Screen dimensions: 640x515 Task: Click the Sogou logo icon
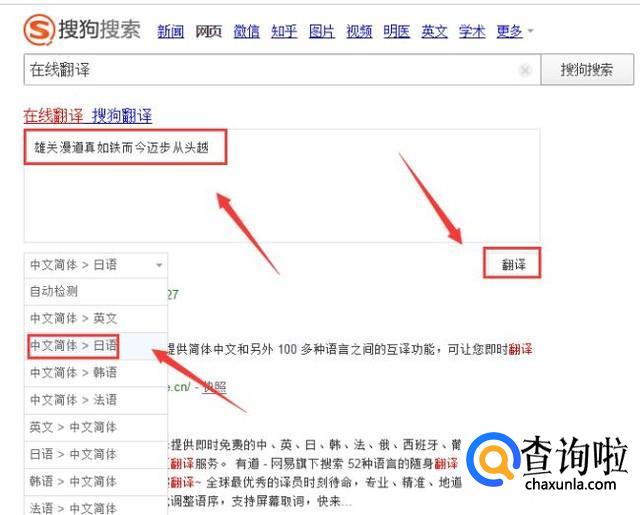[39, 29]
